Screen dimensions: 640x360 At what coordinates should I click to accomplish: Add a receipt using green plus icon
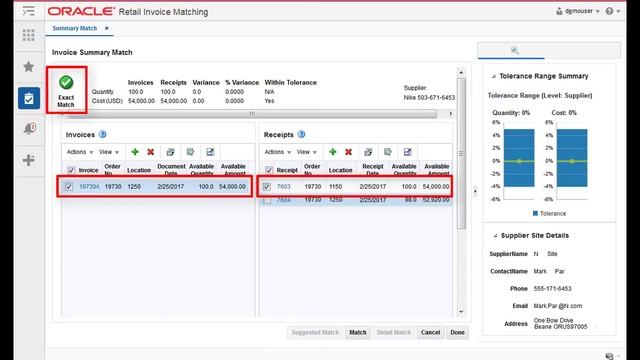[x=333, y=152]
